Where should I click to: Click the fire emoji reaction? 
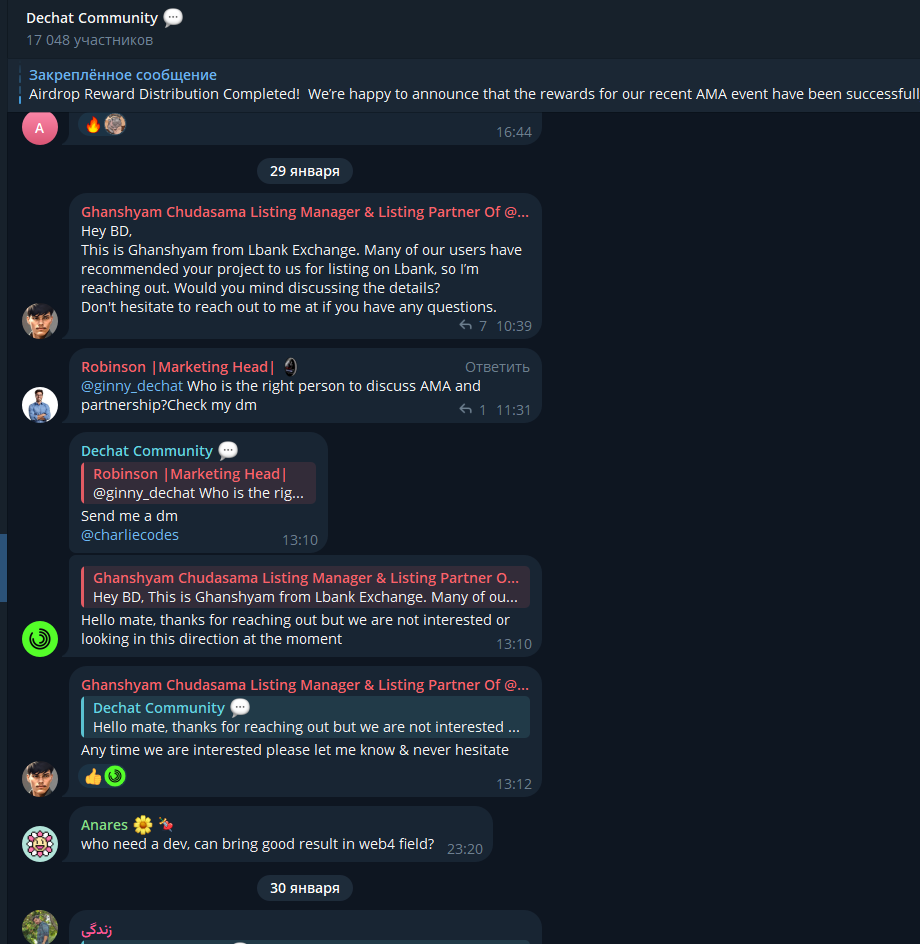pos(93,125)
